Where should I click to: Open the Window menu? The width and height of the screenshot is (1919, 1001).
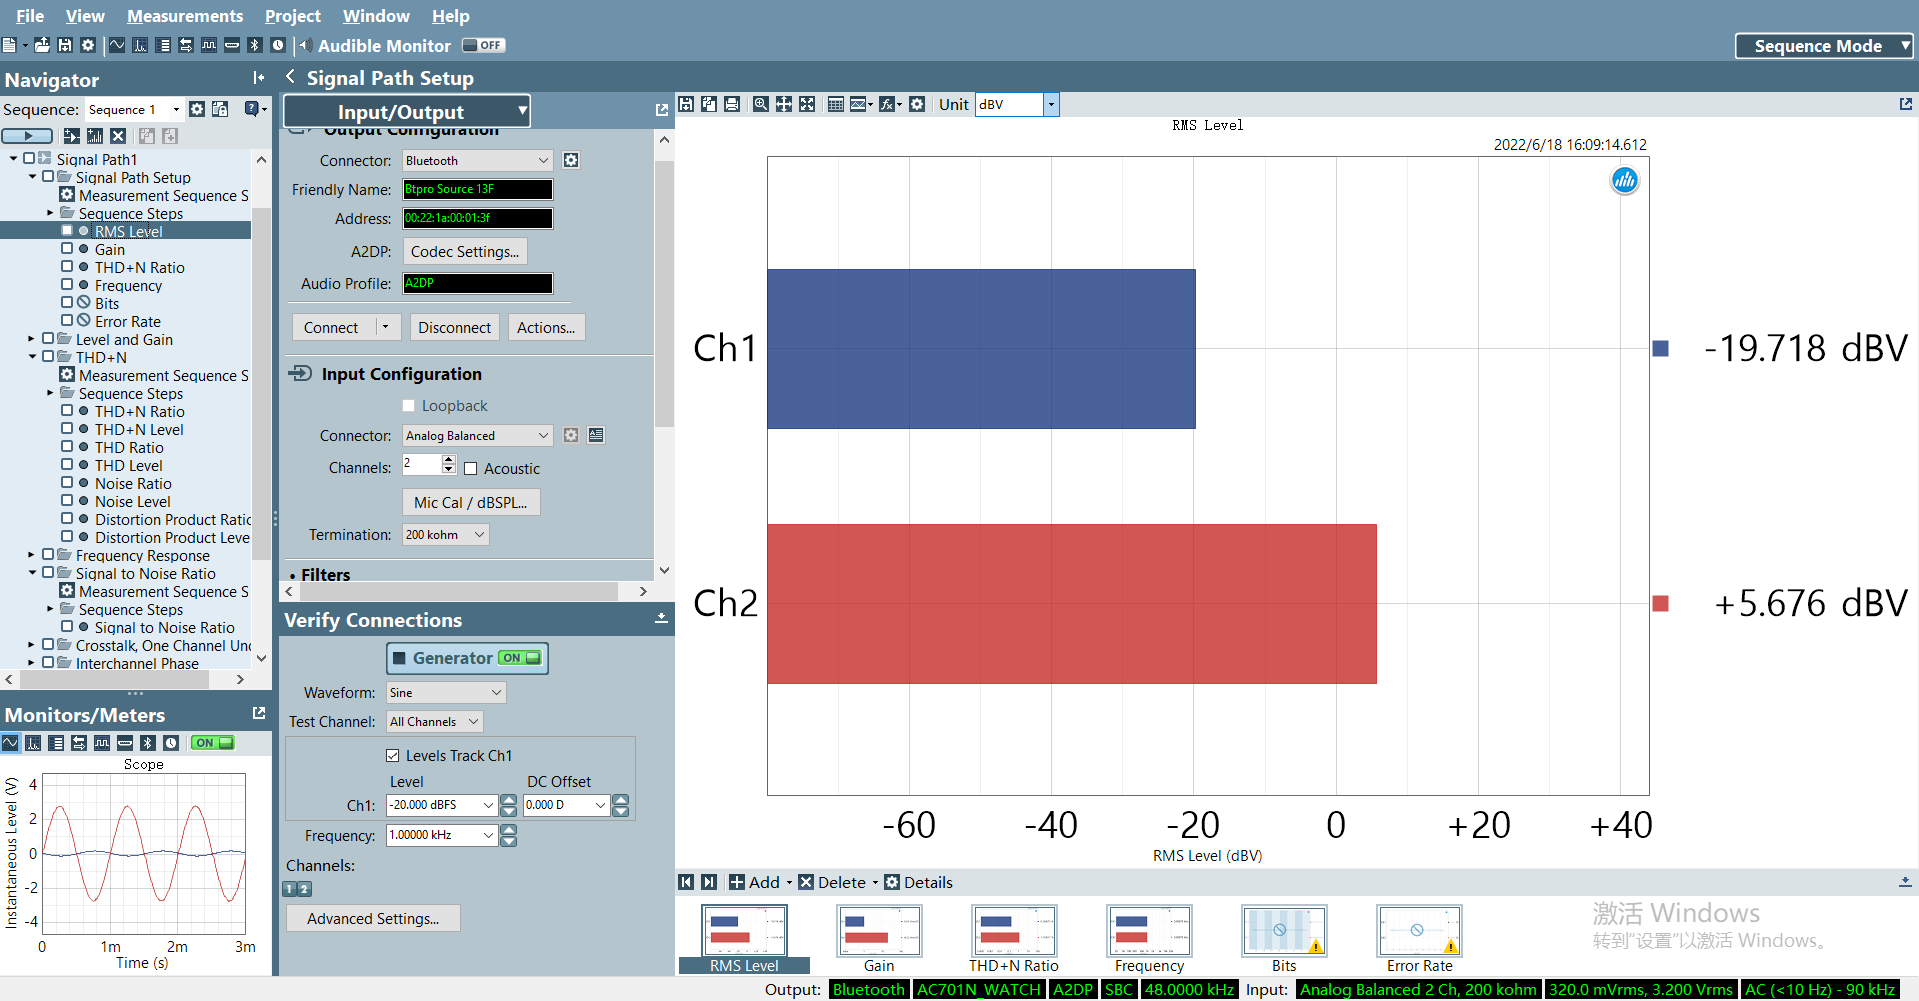tap(376, 16)
